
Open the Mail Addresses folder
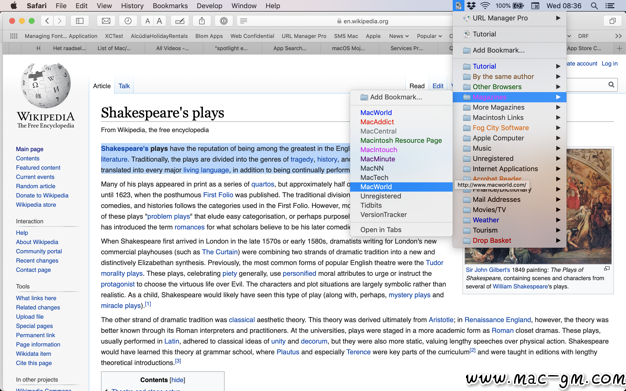coord(509,199)
